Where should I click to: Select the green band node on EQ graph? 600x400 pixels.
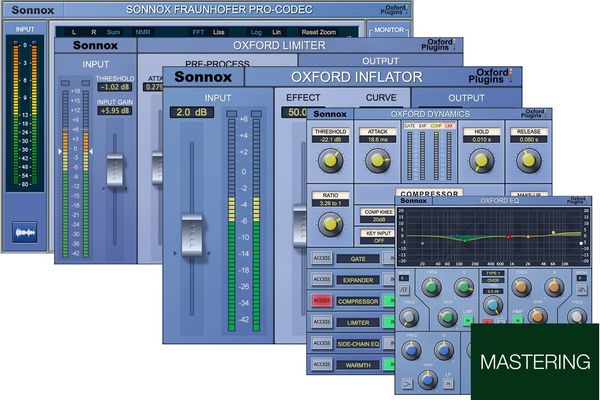(465, 241)
